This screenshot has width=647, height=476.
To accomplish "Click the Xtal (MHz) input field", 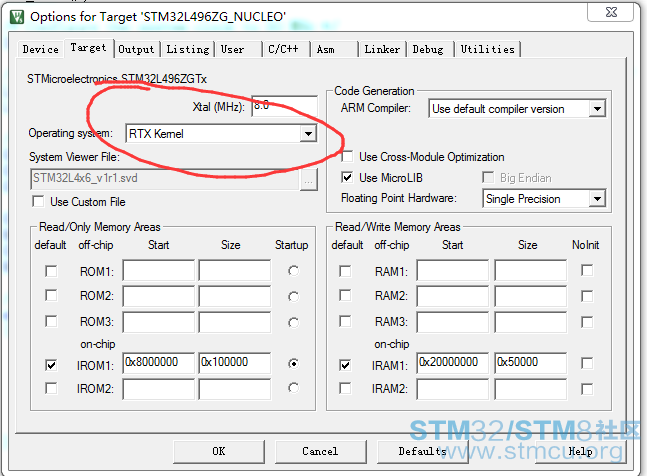I will coord(285,106).
